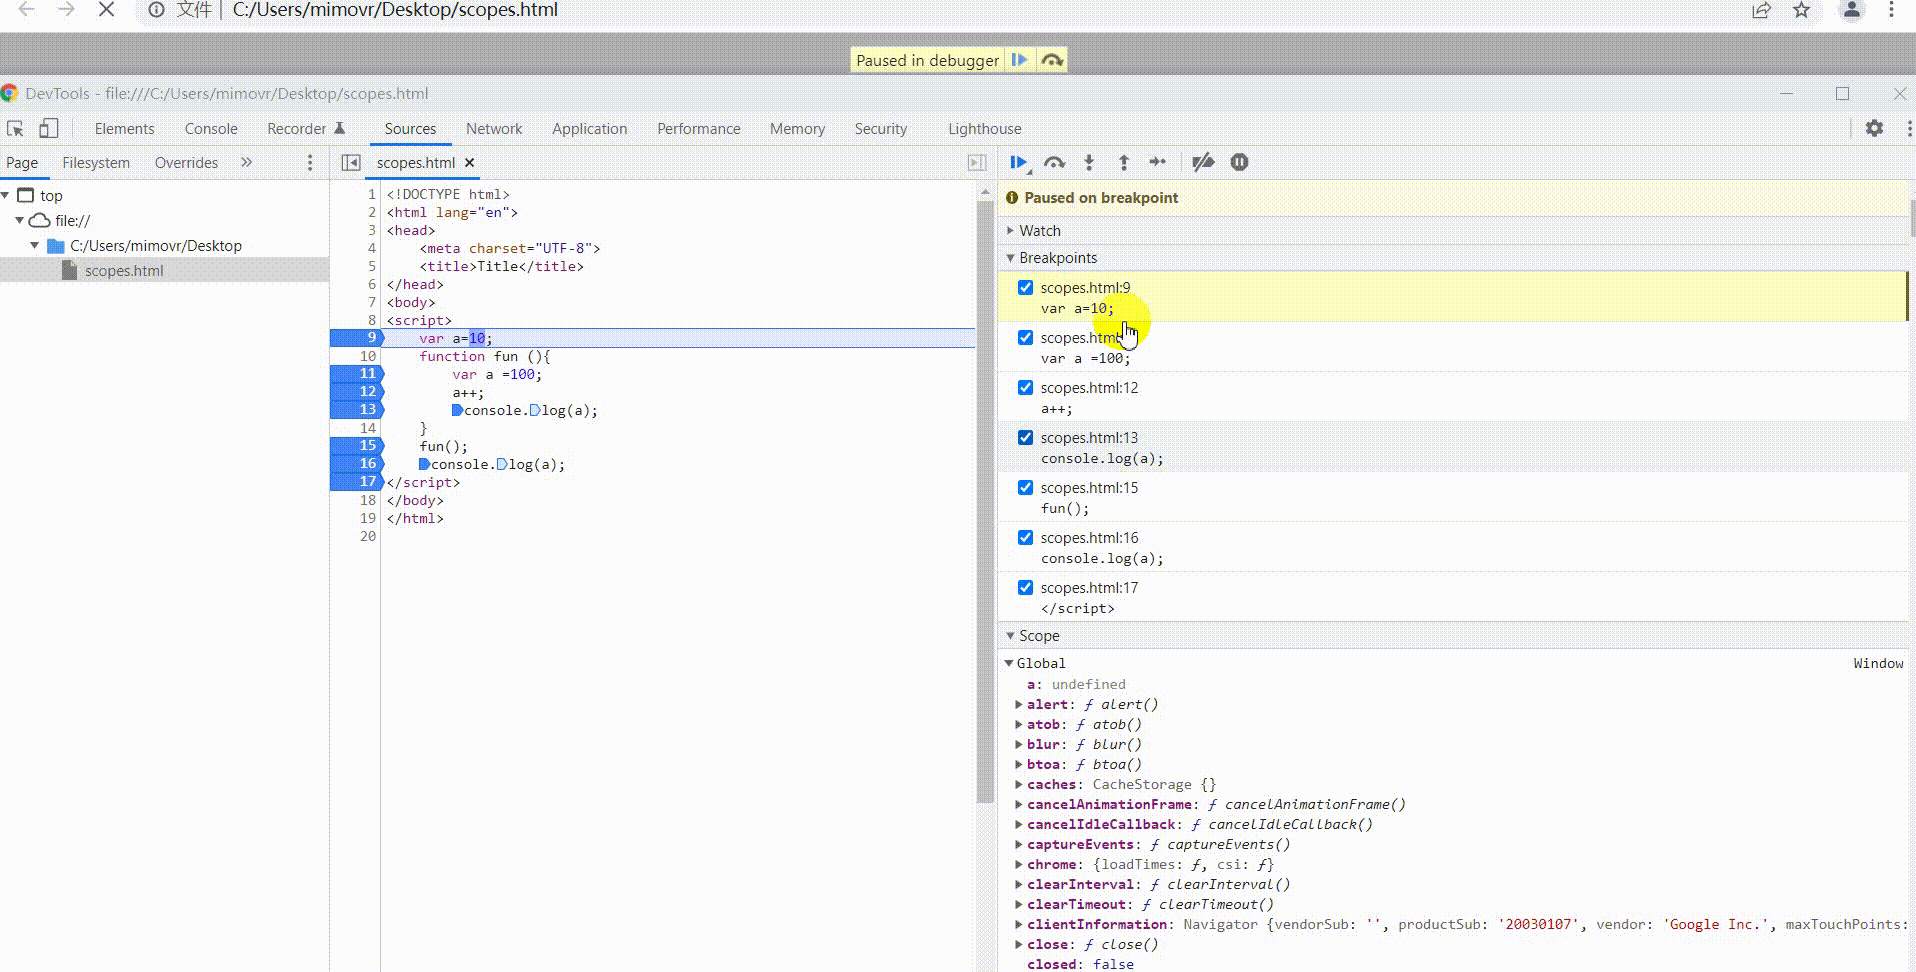Screen dimensions: 1916x972
Task: Expand the Watch section
Action: click(x=1012, y=230)
